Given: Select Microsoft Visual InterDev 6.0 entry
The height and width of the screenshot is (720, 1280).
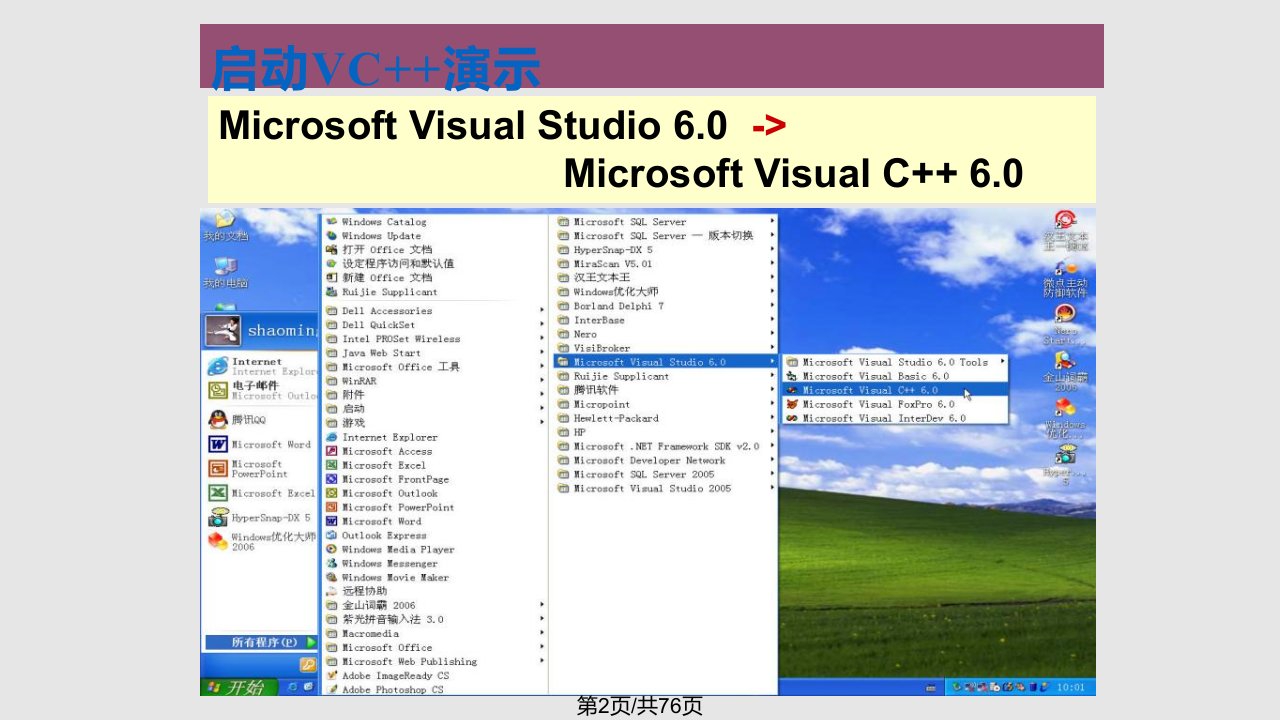Looking at the screenshot, I should (896, 418).
